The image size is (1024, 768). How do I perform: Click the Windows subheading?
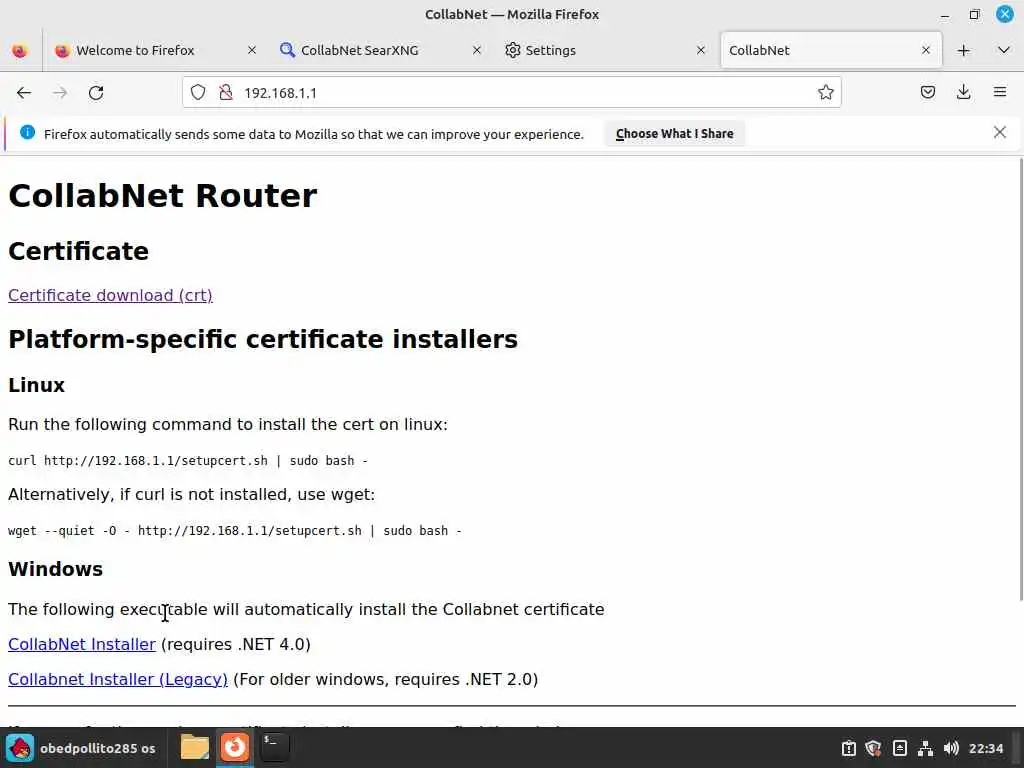pyautogui.click(x=56, y=569)
